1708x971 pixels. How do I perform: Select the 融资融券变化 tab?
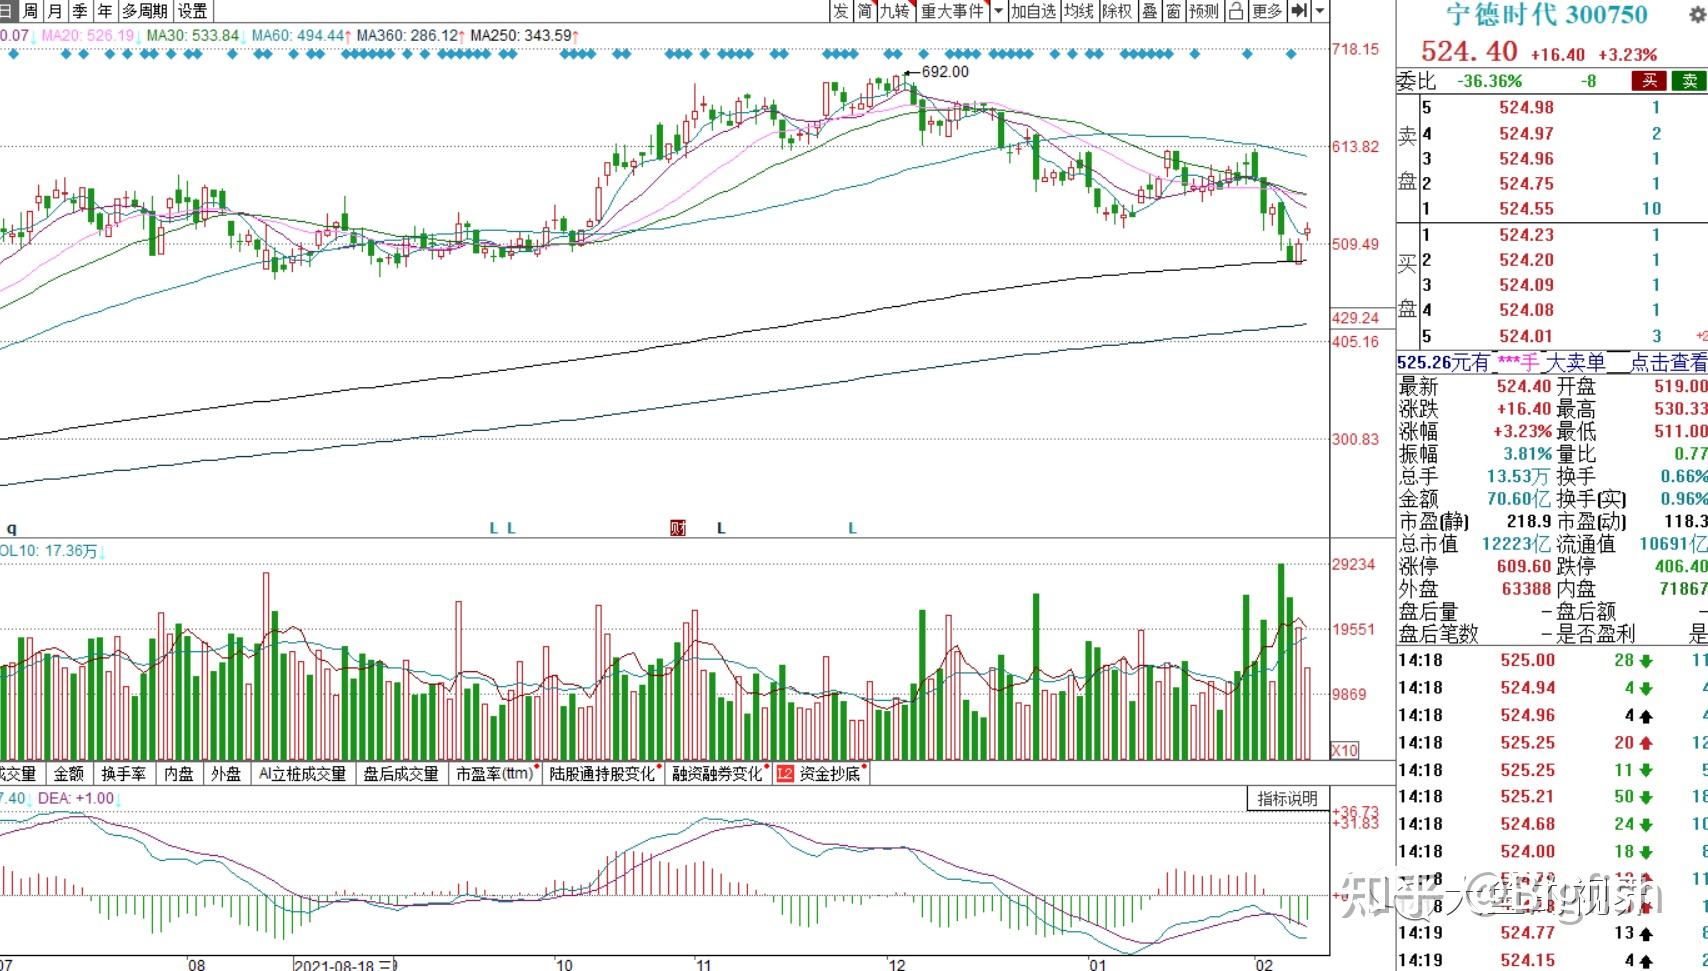tap(717, 773)
